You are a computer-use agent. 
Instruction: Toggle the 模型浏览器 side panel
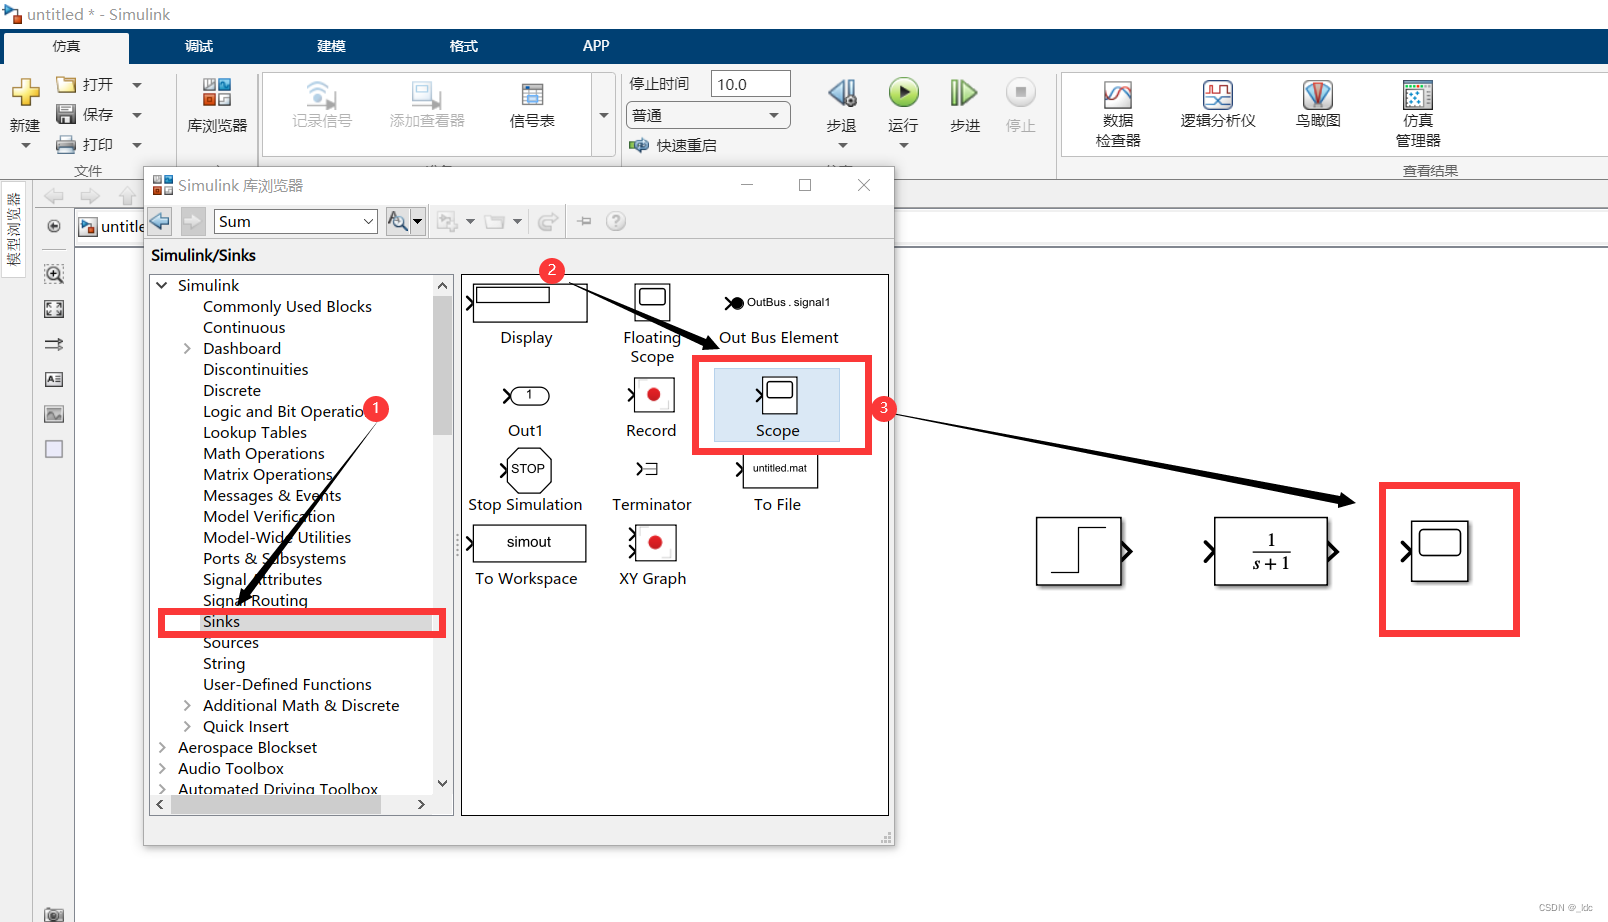(14, 229)
